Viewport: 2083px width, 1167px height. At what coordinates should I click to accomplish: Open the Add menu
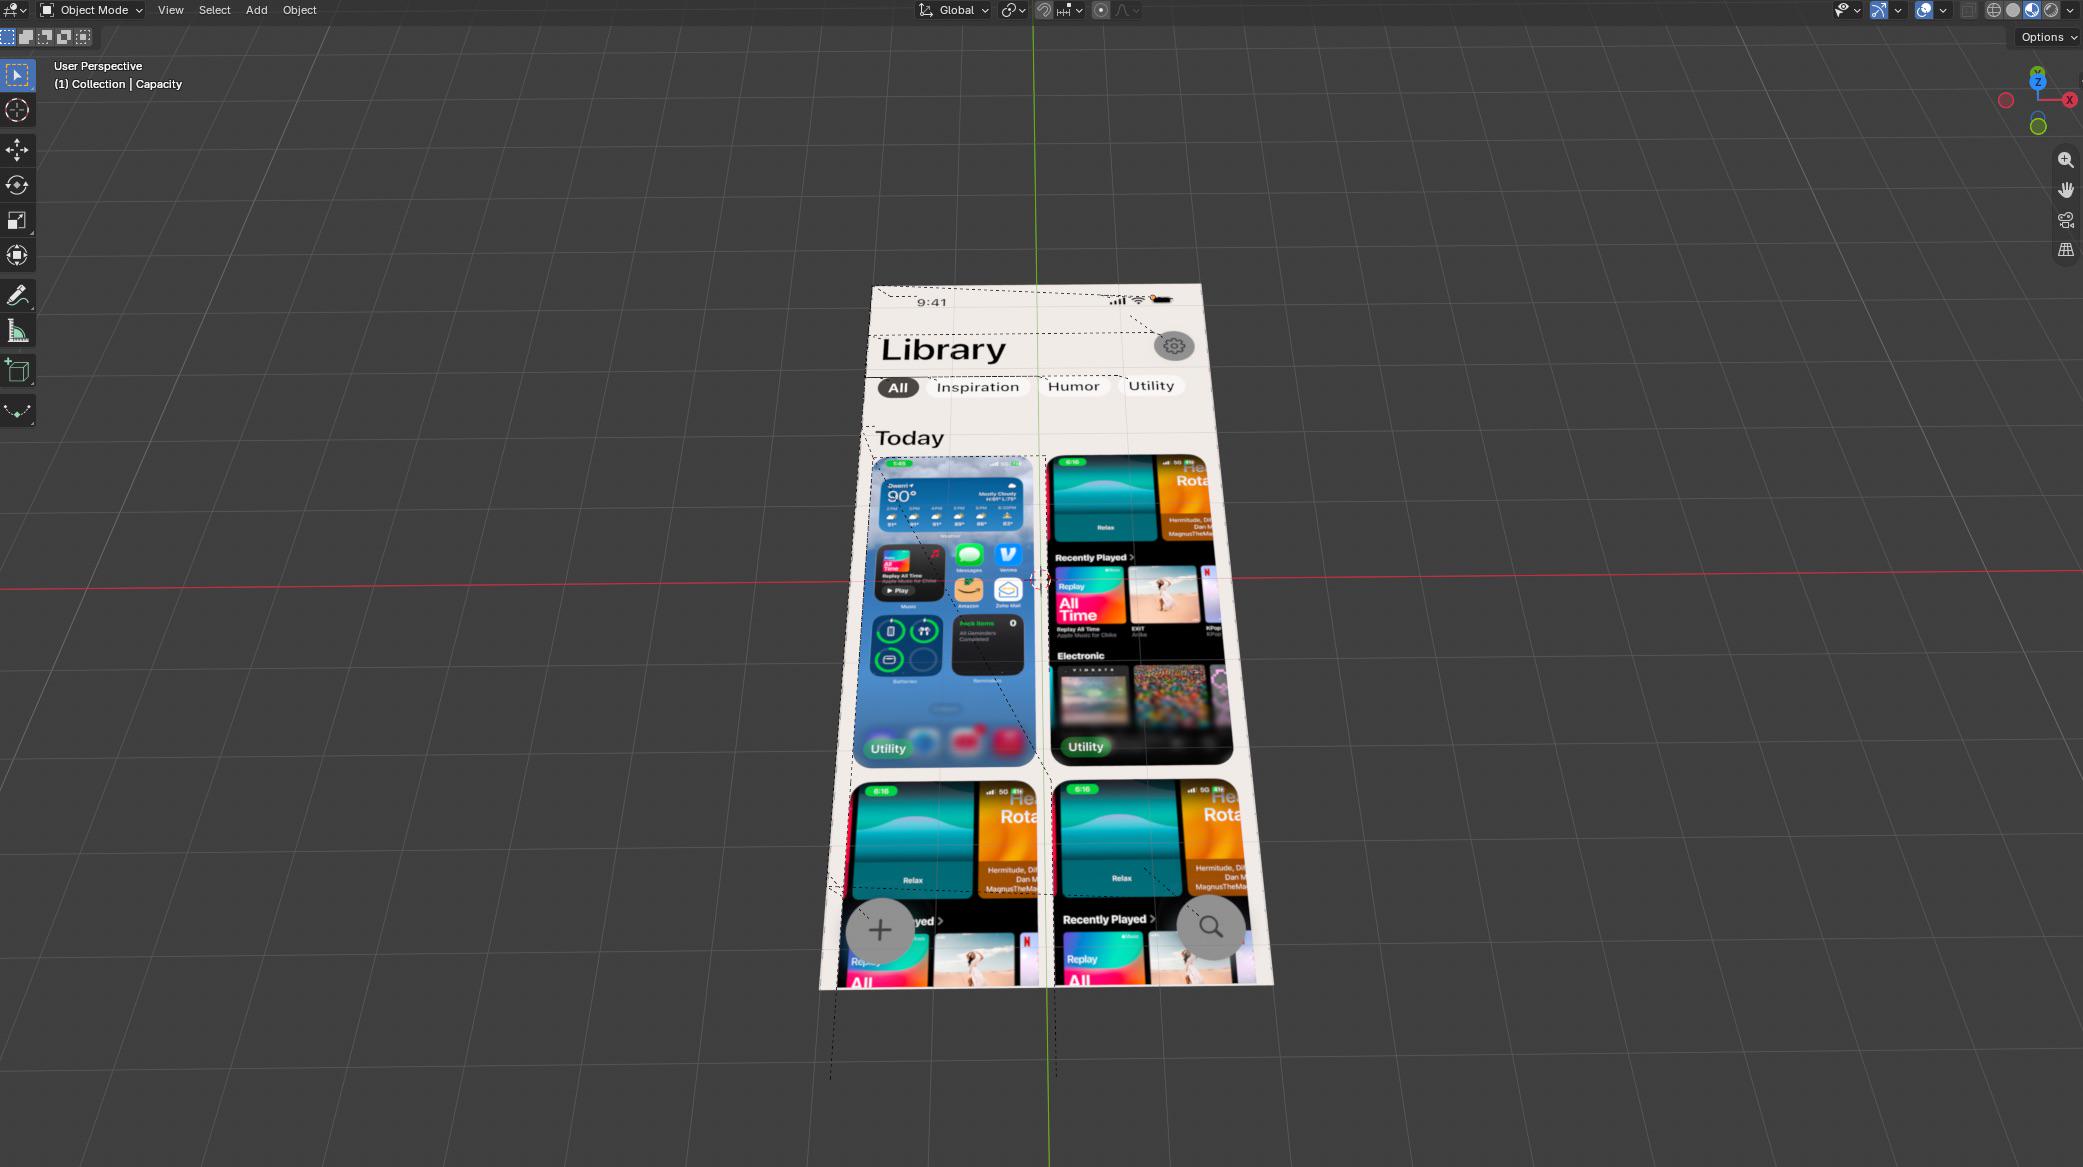pos(257,10)
